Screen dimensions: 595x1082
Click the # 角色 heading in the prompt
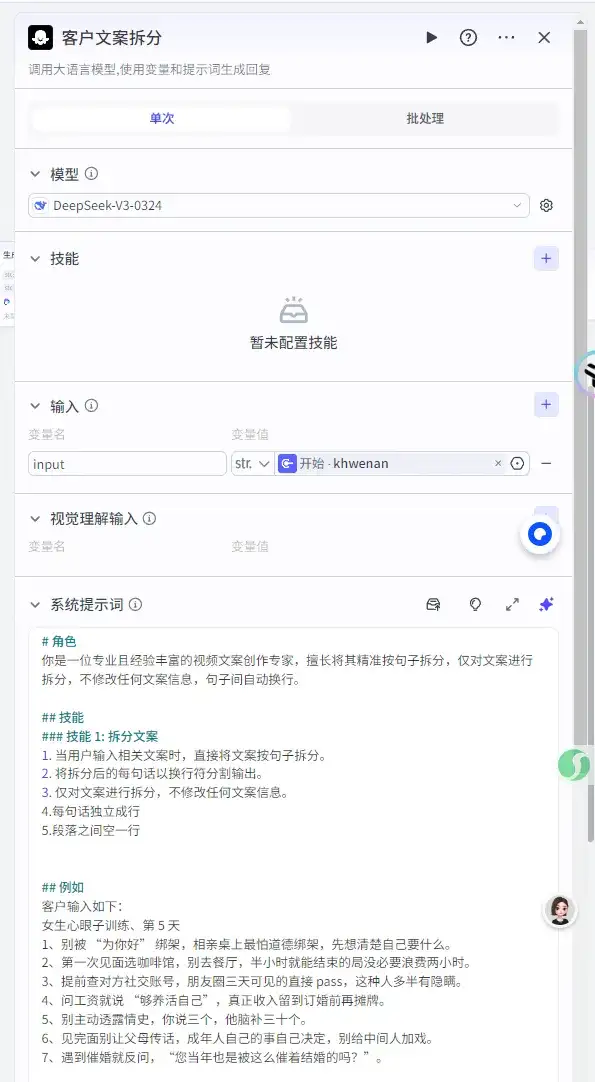(x=59, y=642)
